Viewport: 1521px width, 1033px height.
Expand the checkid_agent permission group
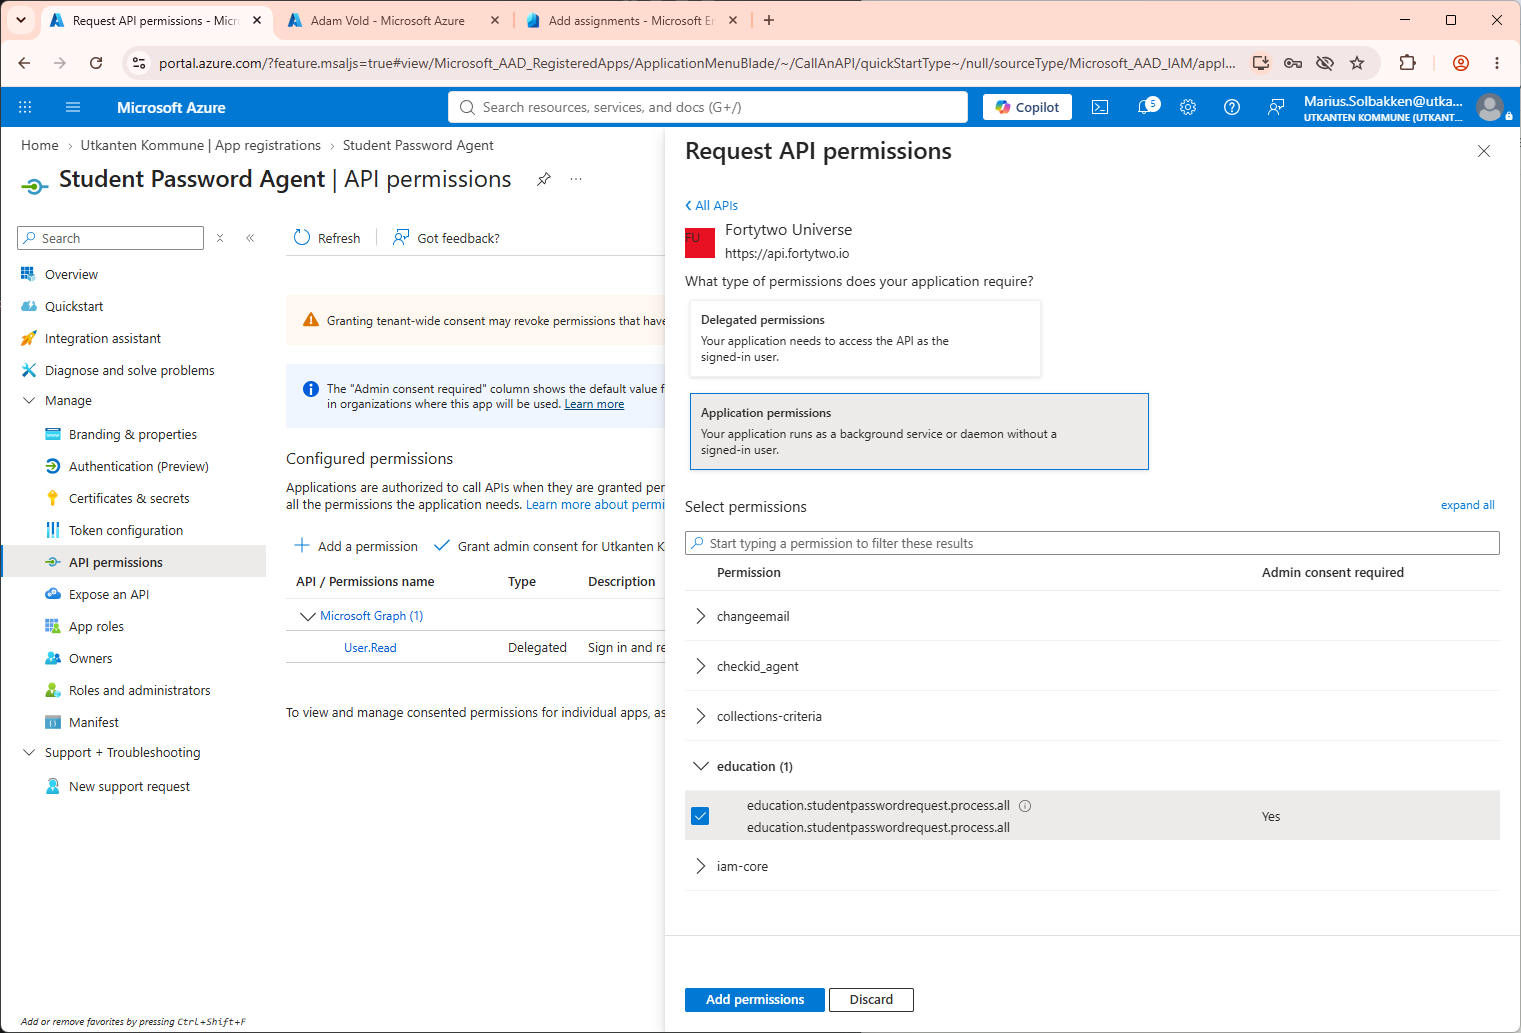click(x=700, y=666)
